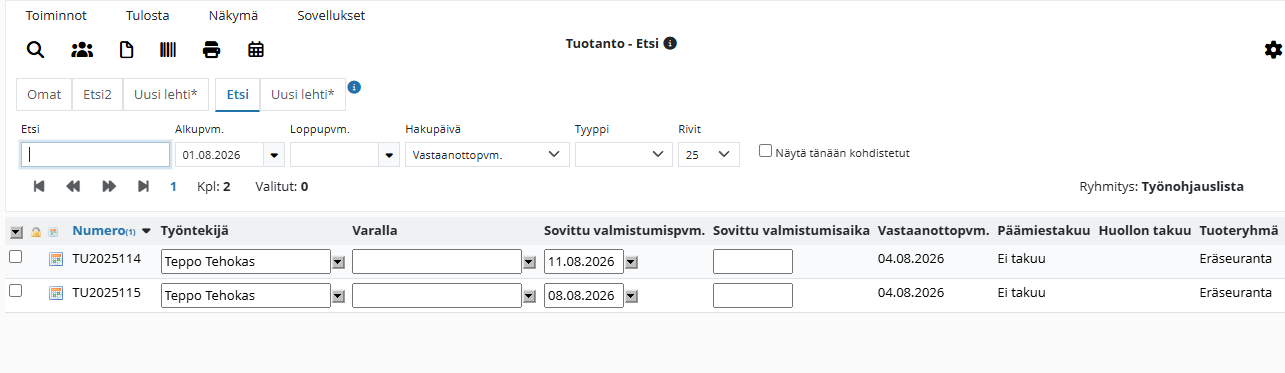This screenshot has height=373, width=1285.
Task: Select the active Etsi tab
Action: (238, 95)
